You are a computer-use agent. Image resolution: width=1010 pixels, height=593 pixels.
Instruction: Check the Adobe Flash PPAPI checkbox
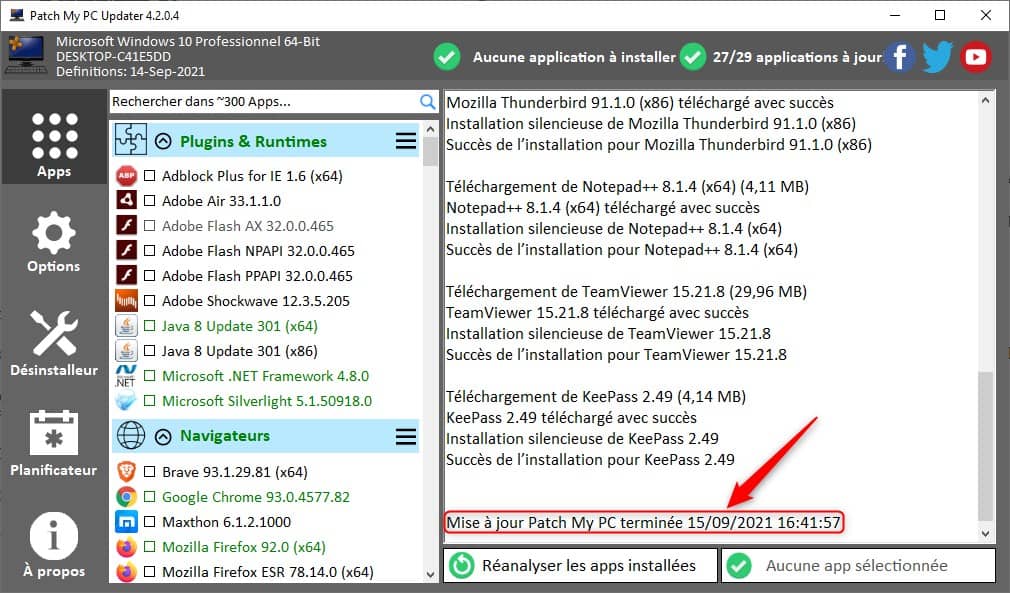(x=149, y=276)
